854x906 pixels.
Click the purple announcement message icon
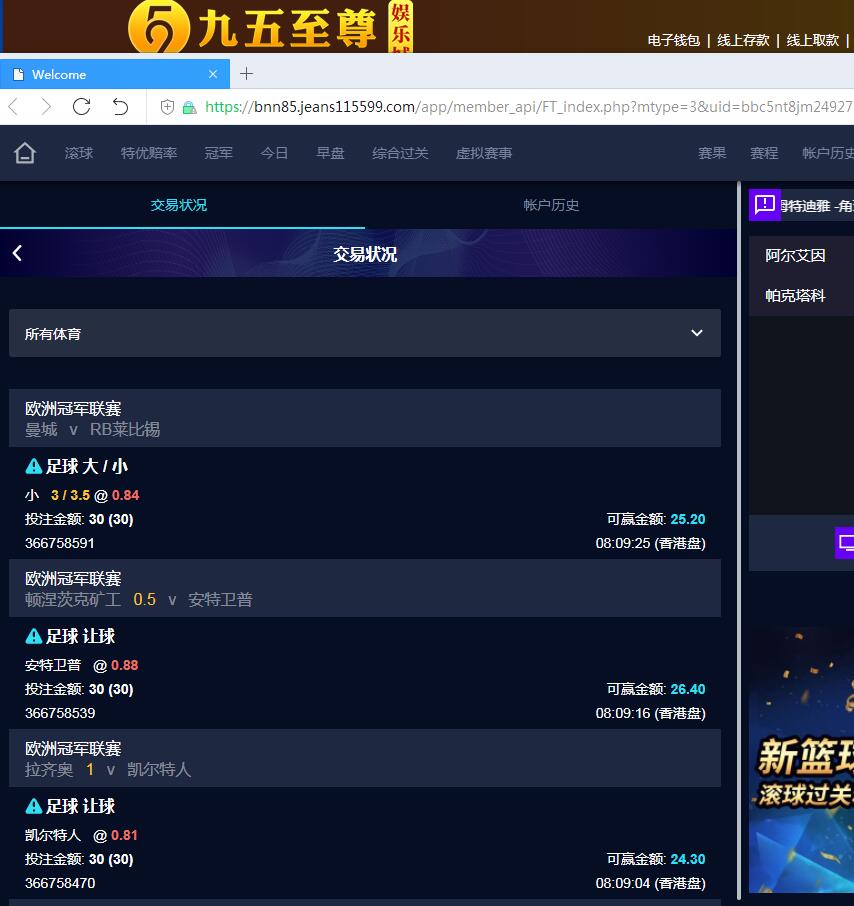click(764, 205)
